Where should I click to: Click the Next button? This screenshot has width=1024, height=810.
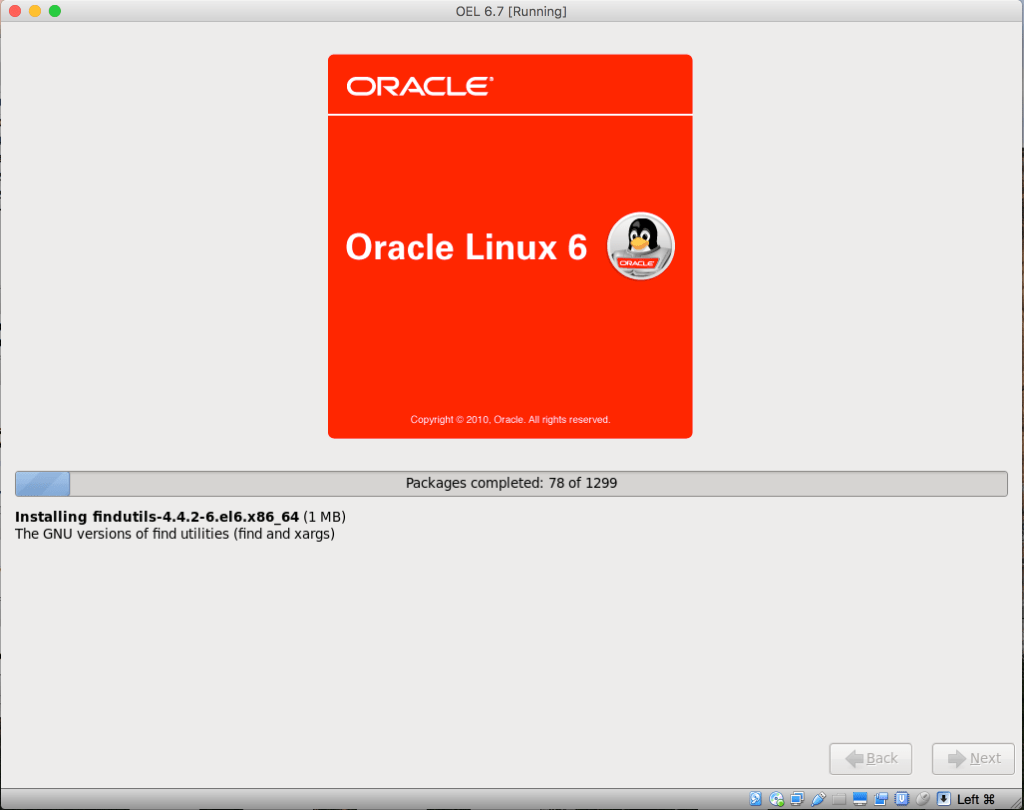point(973,758)
